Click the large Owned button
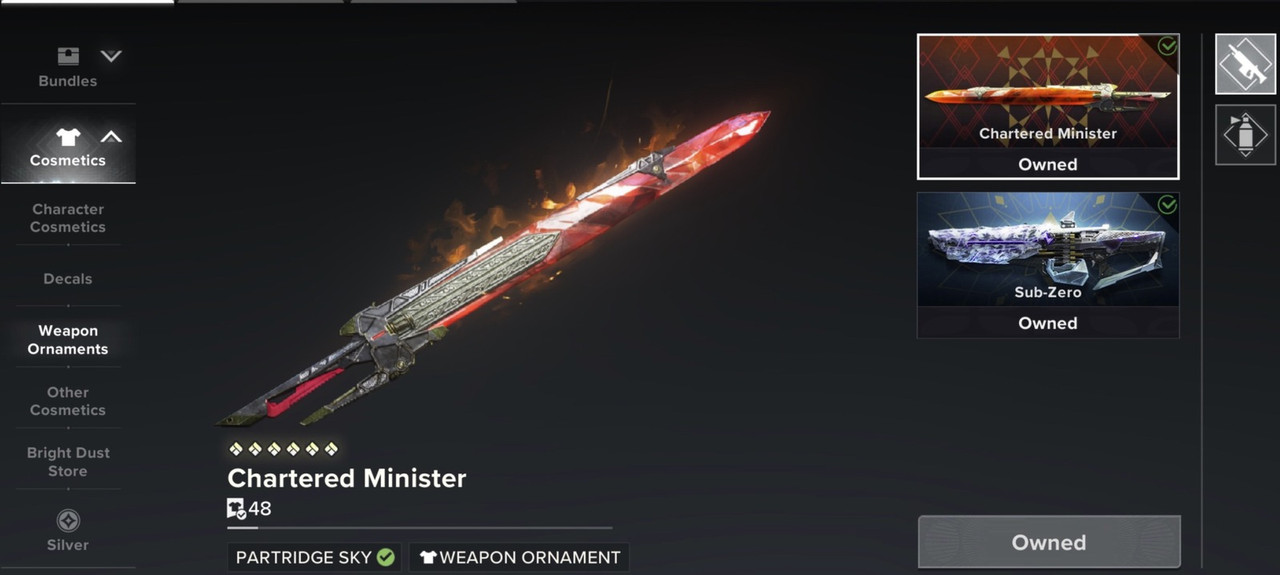 coord(1049,542)
